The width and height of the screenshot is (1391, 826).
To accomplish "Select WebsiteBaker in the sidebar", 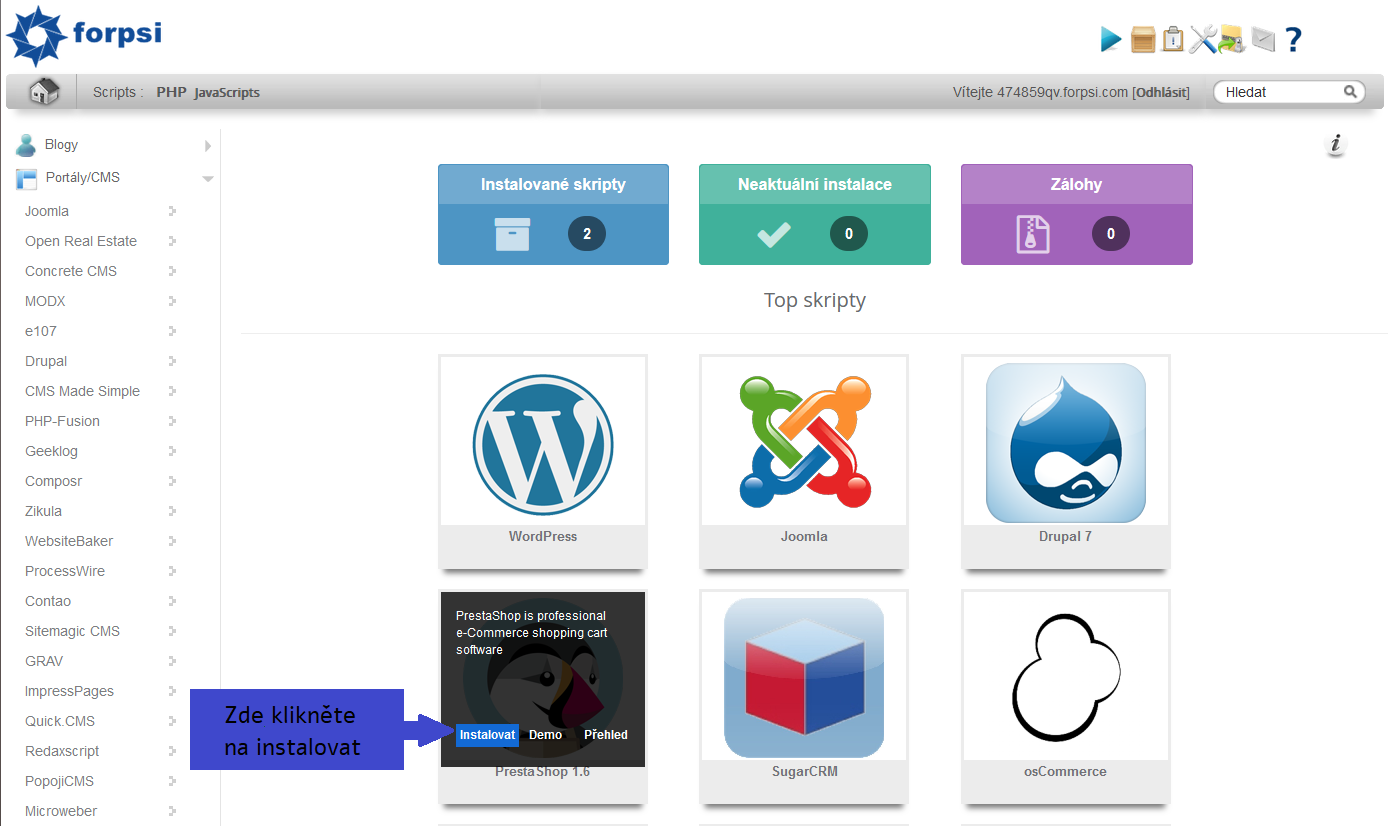I will 69,541.
